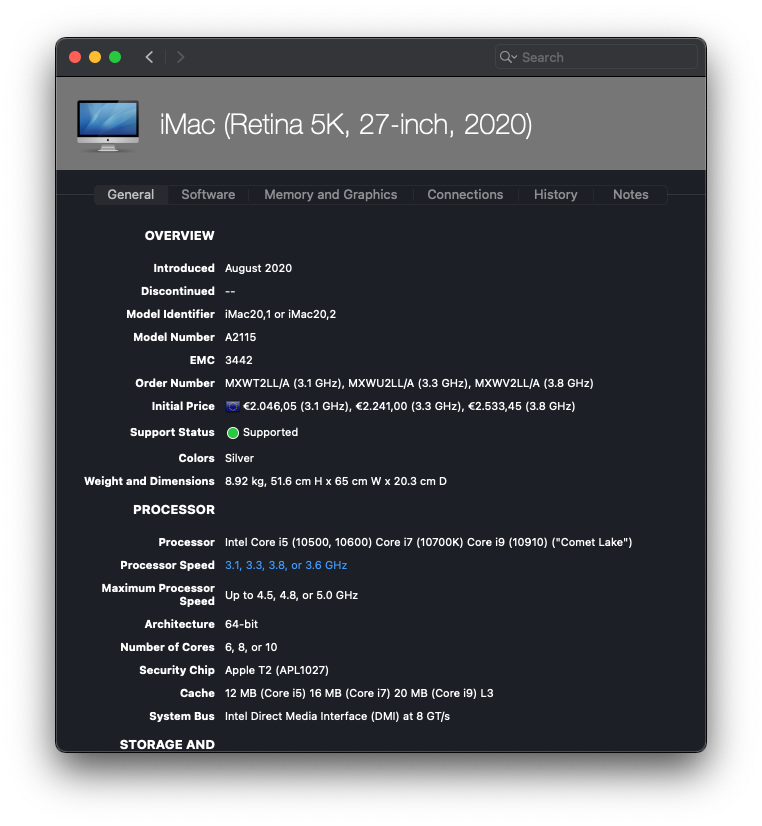The height and width of the screenshot is (826, 762).
Task: Select the General tab
Action: tap(131, 195)
